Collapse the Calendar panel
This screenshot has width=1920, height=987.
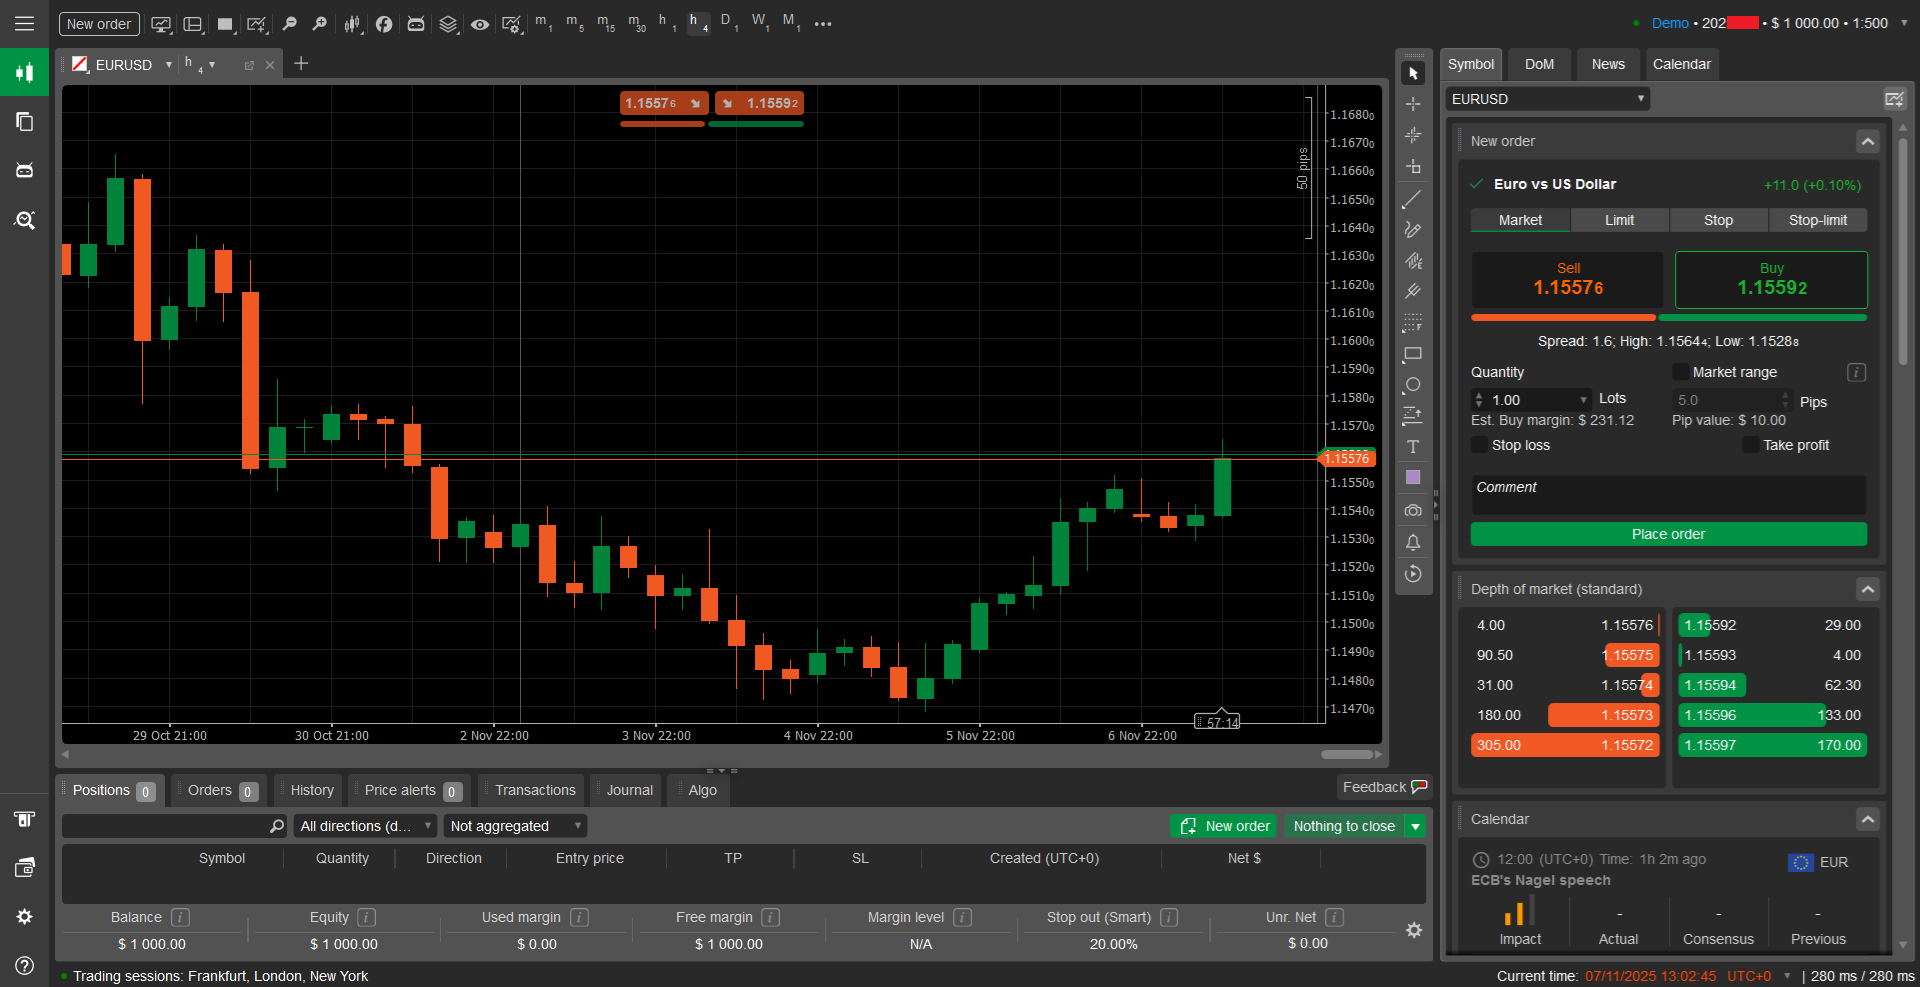1867,819
